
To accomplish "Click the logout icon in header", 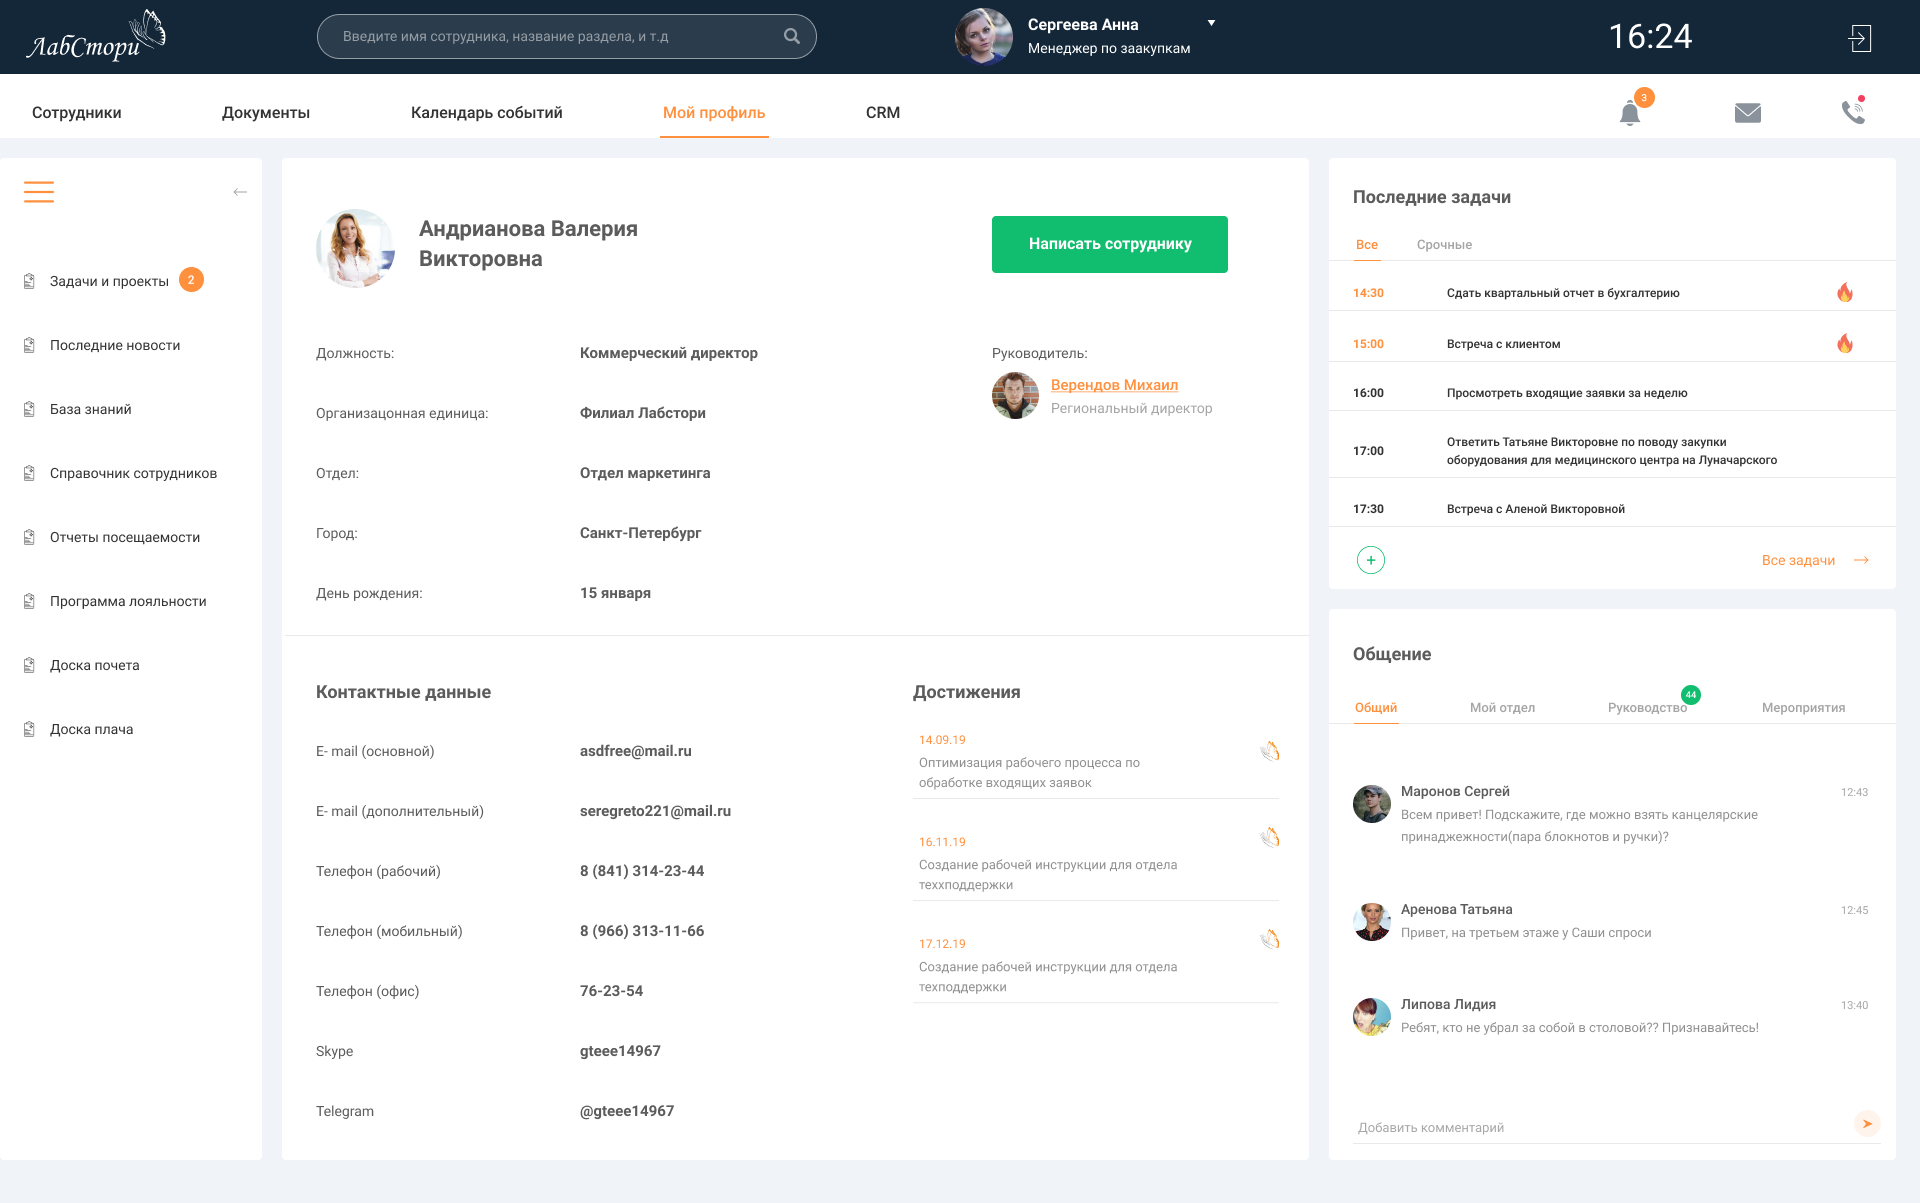I will pos(1859,38).
